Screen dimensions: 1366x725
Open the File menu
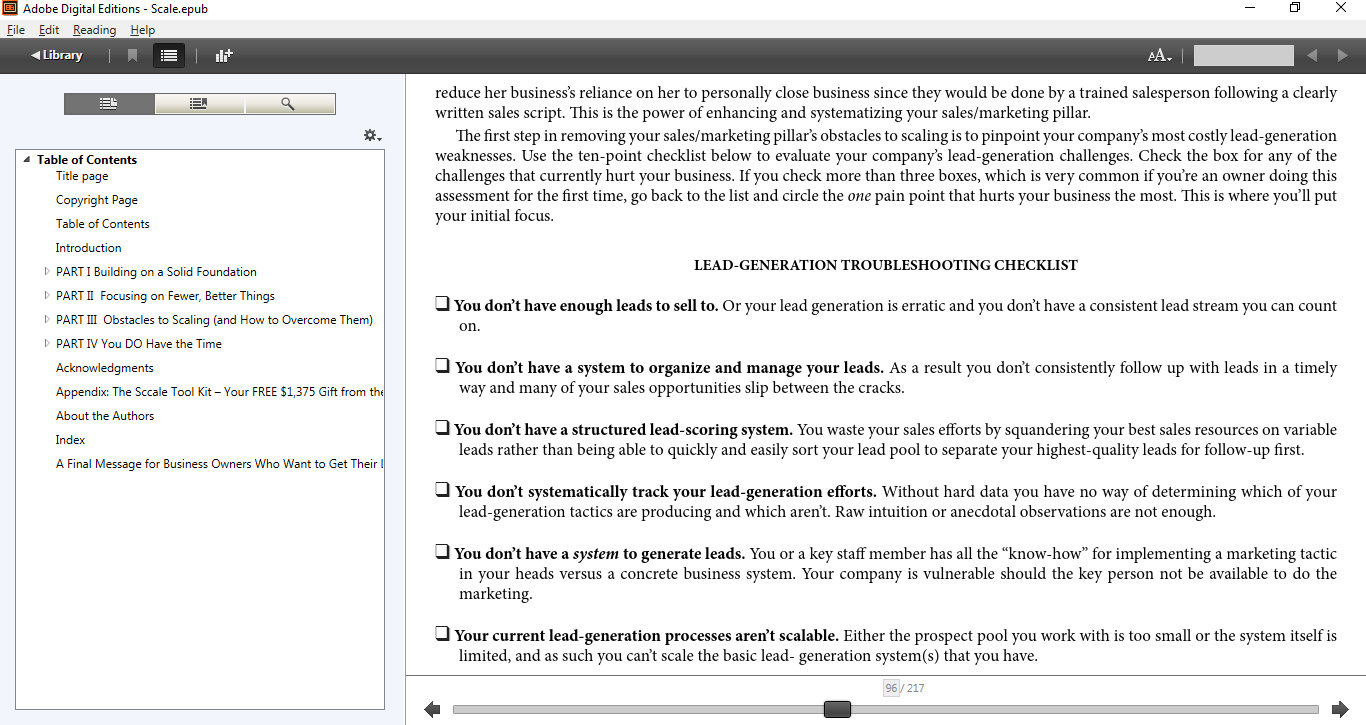point(16,30)
